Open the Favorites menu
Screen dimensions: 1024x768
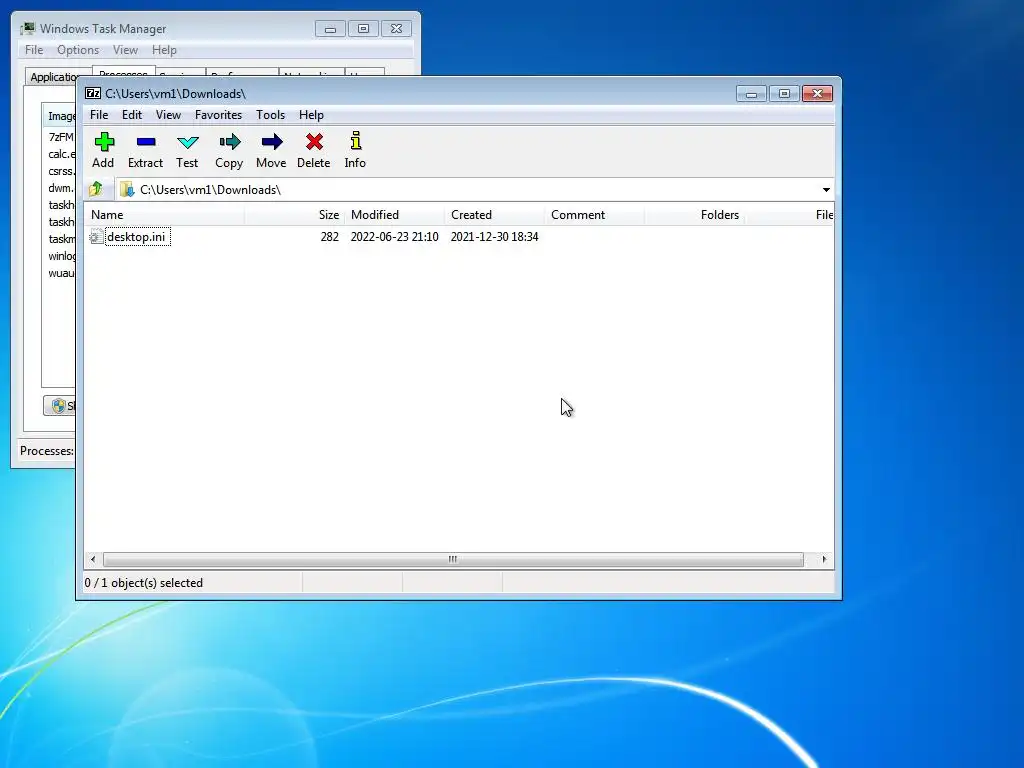218,115
